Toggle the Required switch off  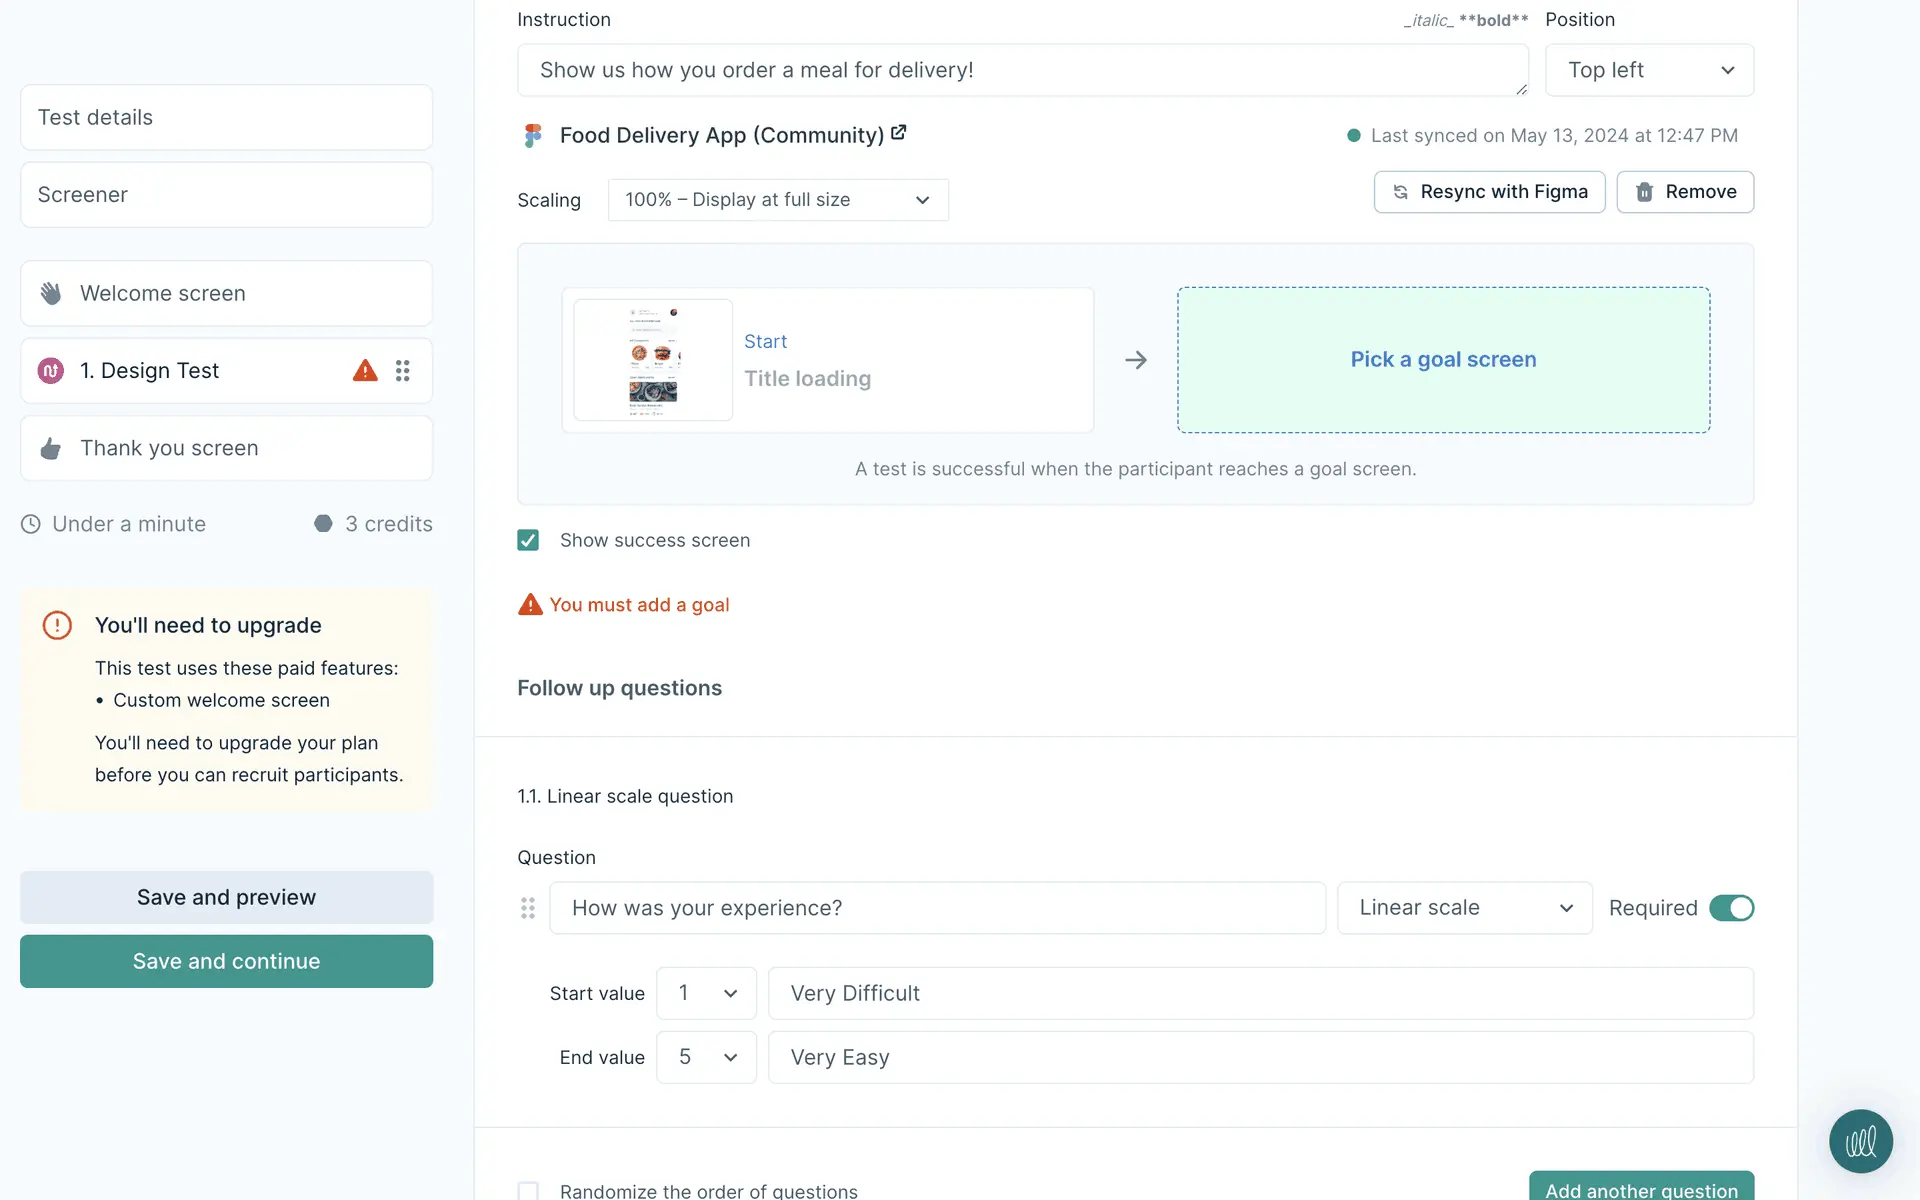(1731, 908)
